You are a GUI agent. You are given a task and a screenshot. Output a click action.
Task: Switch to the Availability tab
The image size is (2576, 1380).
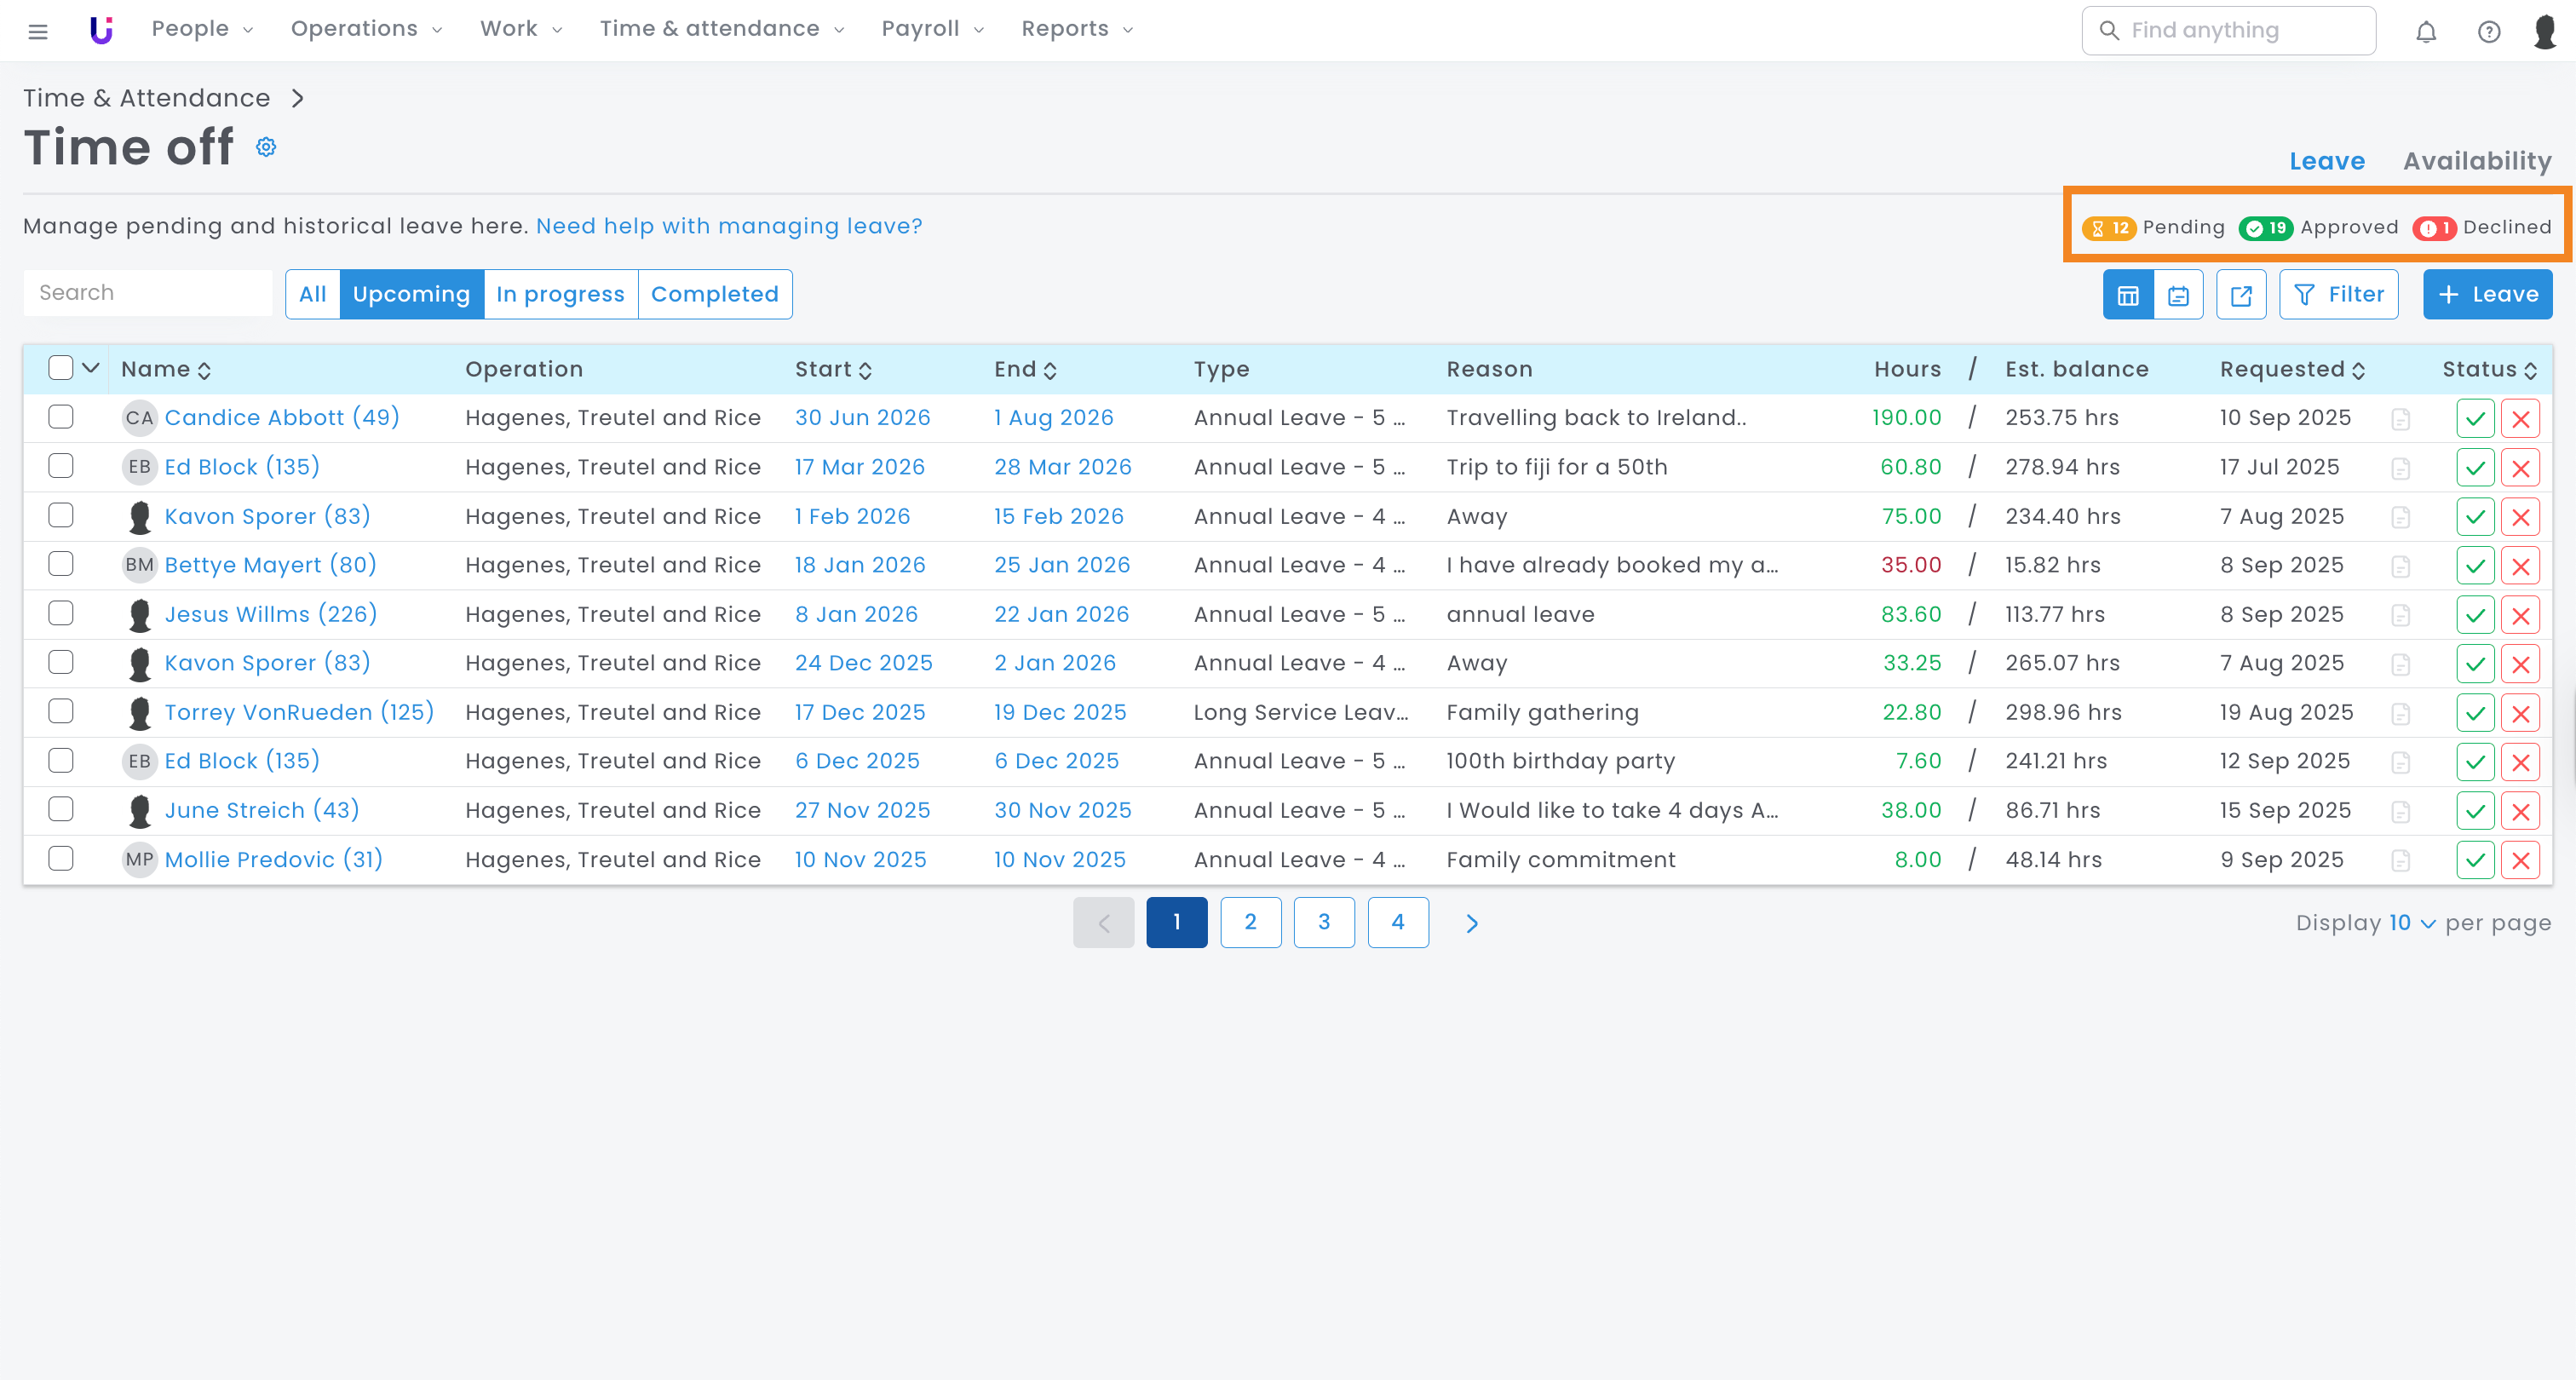[x=2476, y=161]
